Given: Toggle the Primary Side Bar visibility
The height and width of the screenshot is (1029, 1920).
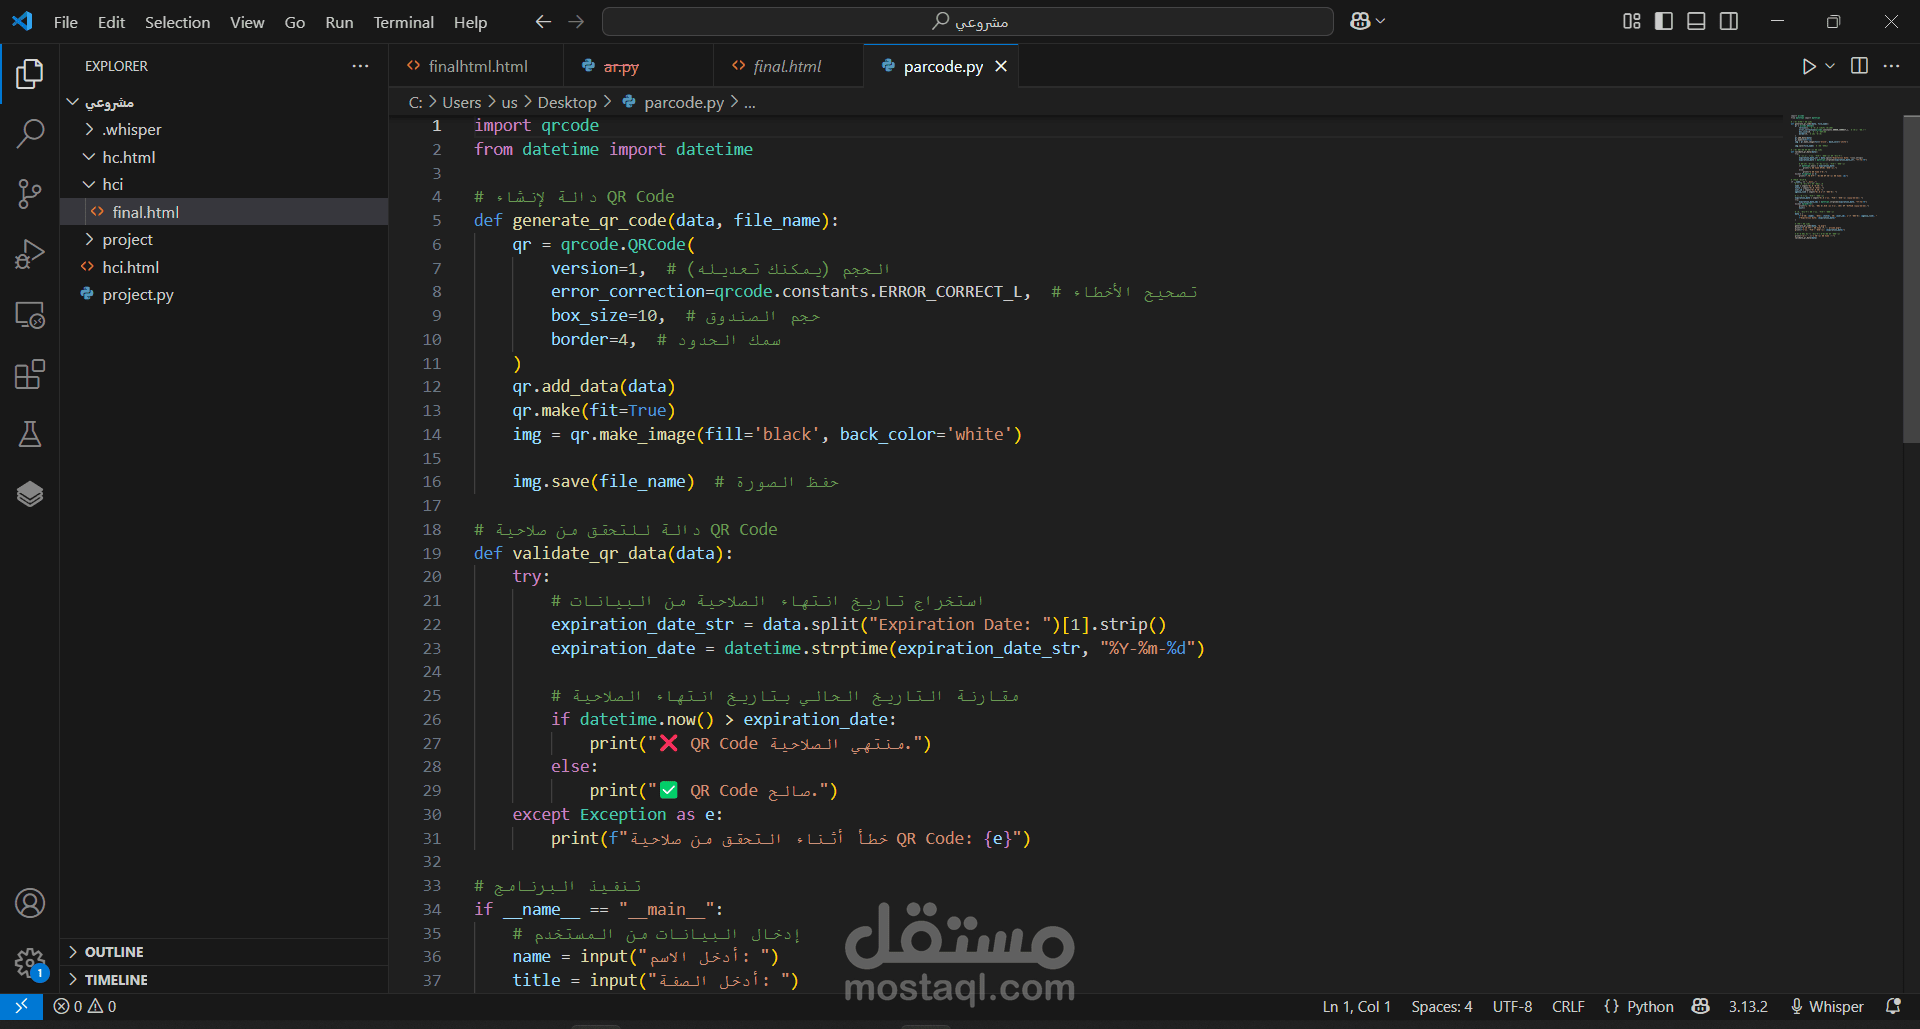Looking at the screenshot, I should point(1664,21).
